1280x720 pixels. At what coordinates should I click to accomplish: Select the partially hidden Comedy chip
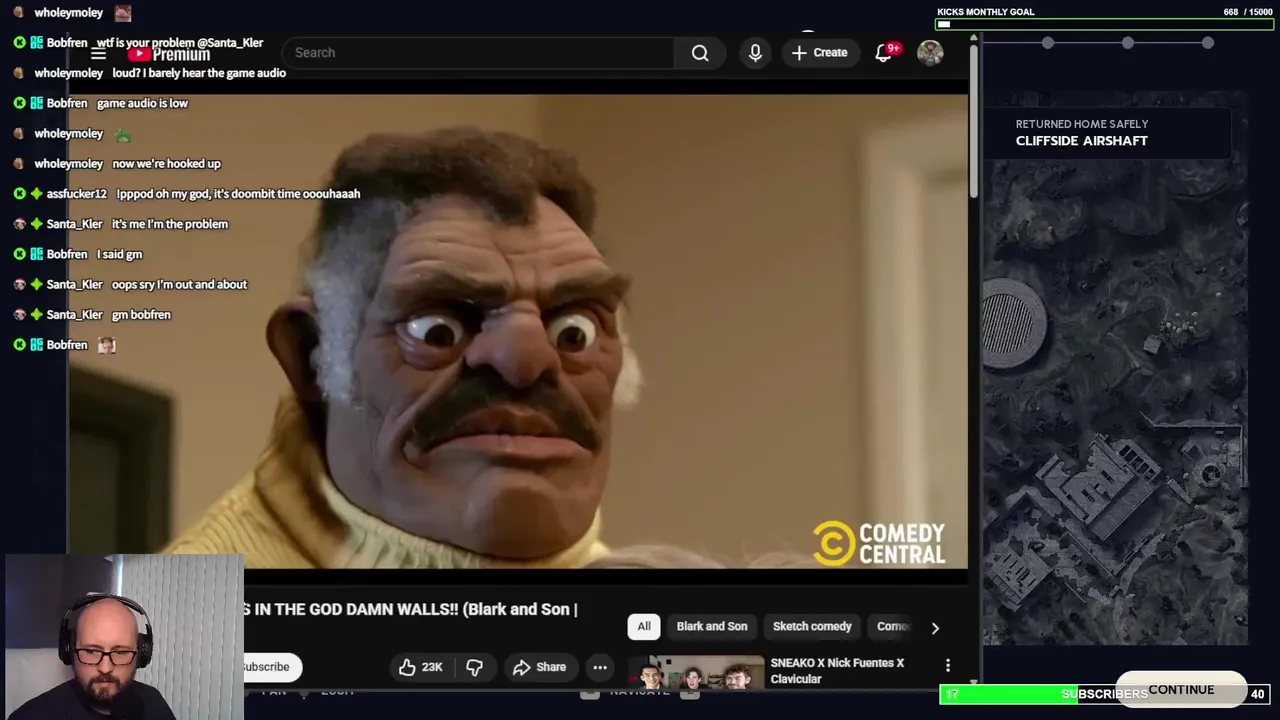point(892,627)
